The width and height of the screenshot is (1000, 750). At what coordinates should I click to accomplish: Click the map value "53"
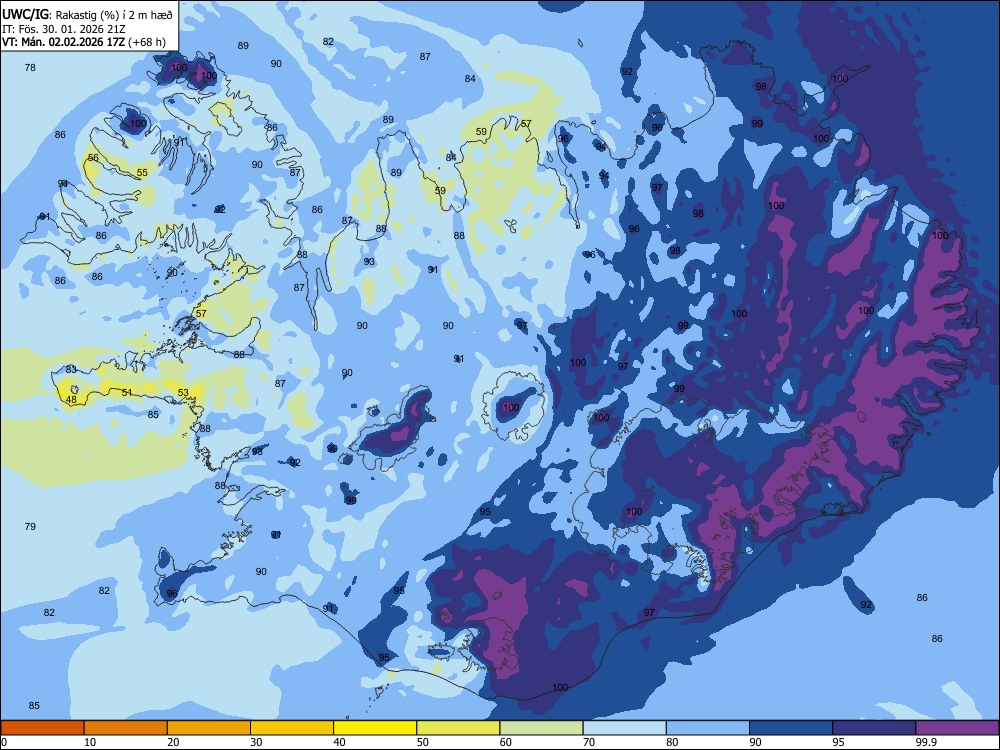pos(183,392)
